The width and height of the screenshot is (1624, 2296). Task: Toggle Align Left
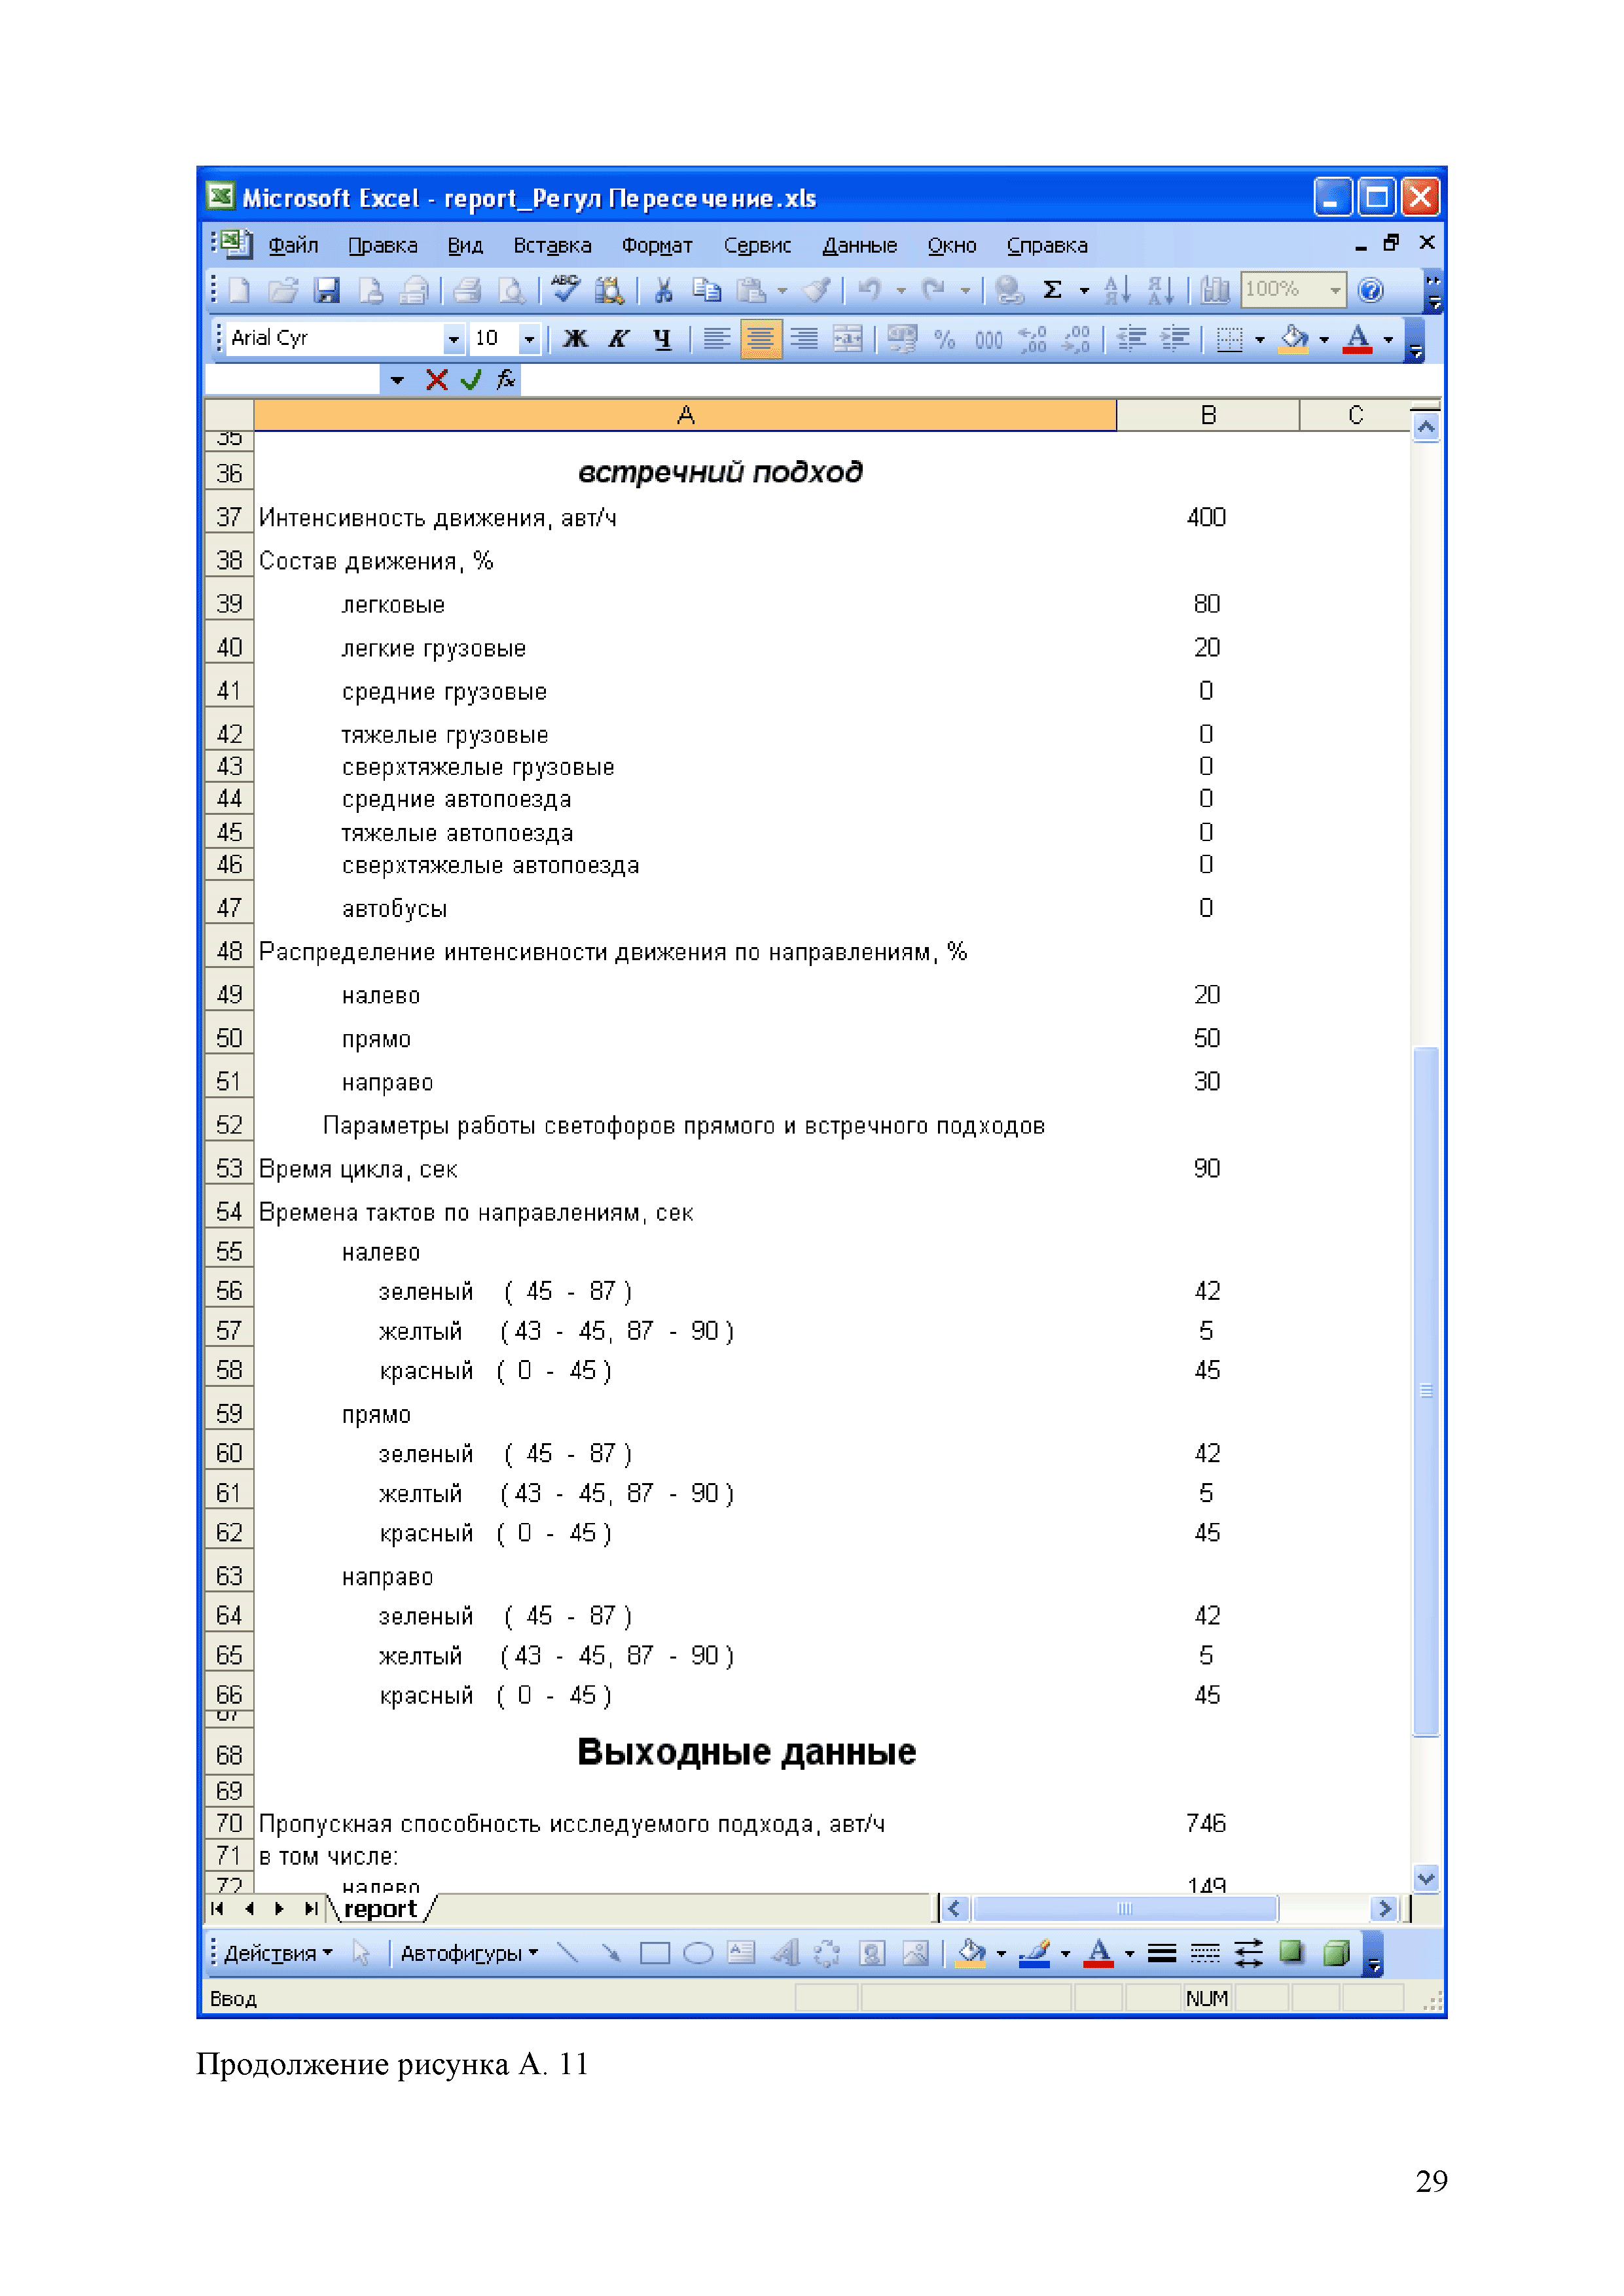[x=716, y=339]
